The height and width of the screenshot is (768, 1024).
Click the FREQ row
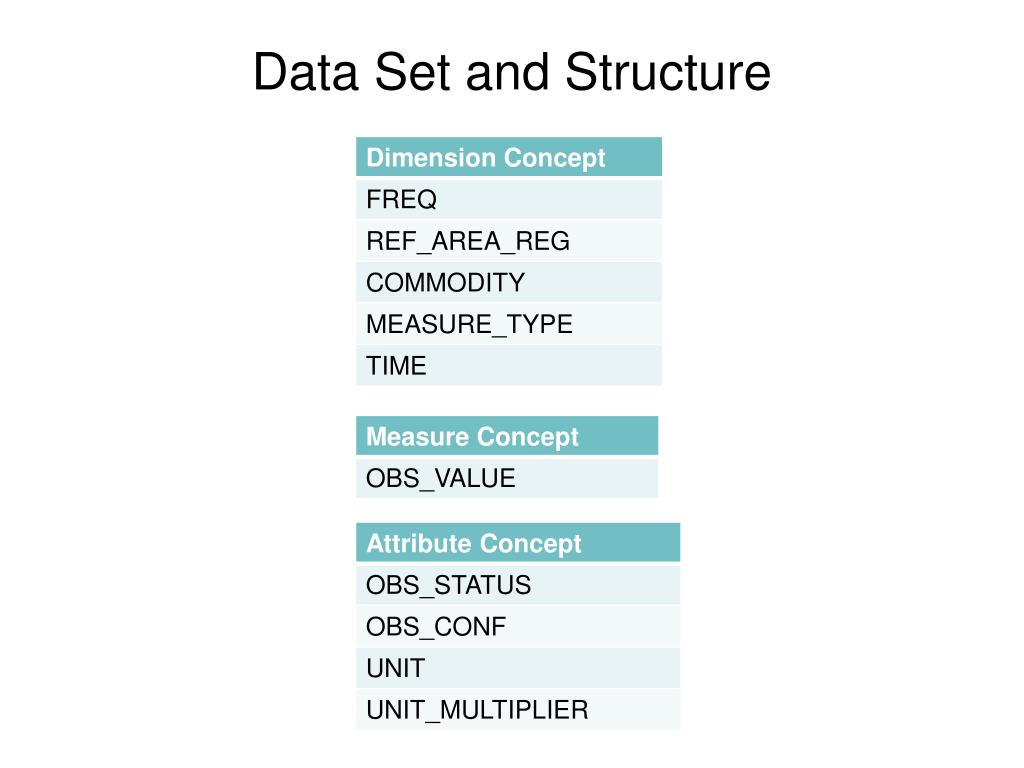coord(509,199)
